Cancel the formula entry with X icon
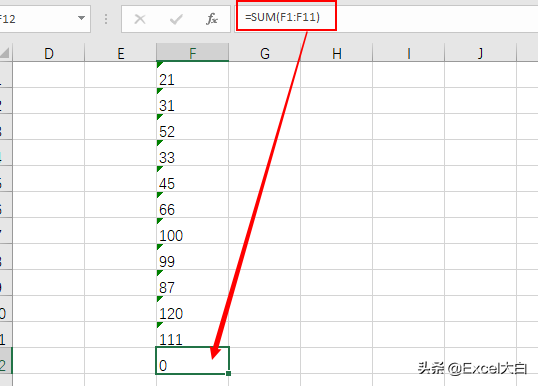 pyautogui.click(x=140, y=19)
